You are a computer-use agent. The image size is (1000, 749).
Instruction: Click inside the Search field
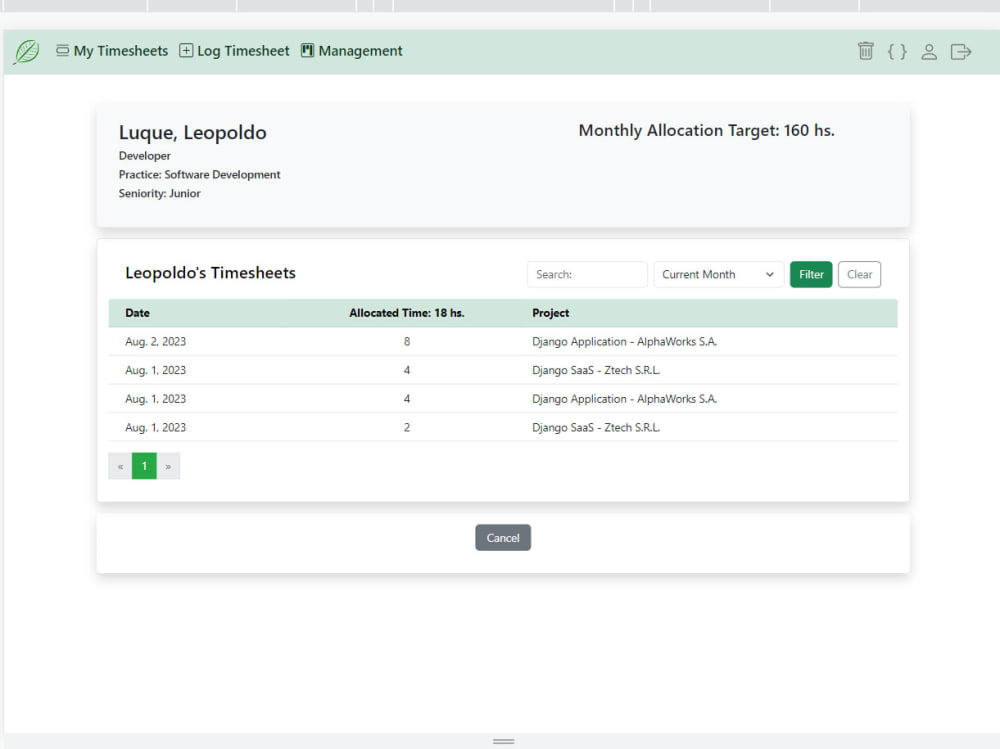pyautogui.click(x=587, y=274)
